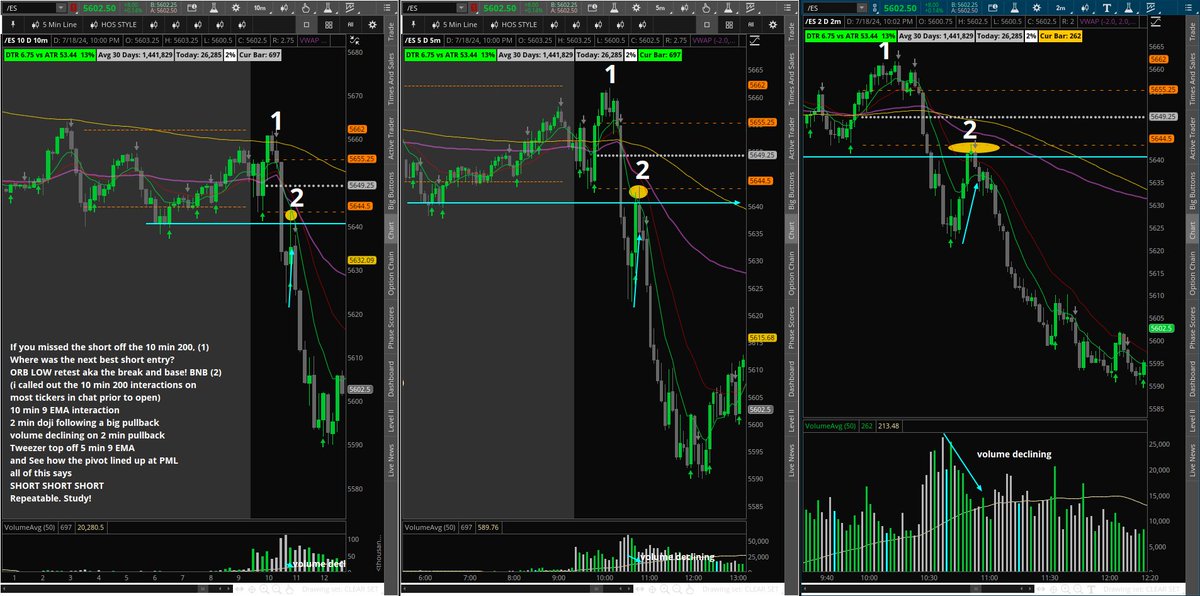The width and height of the screenshot is (1200, 596).
Task: Toggle price axis scale icon in right chart
Action: pyautogui.click(x=1154, y=21)
